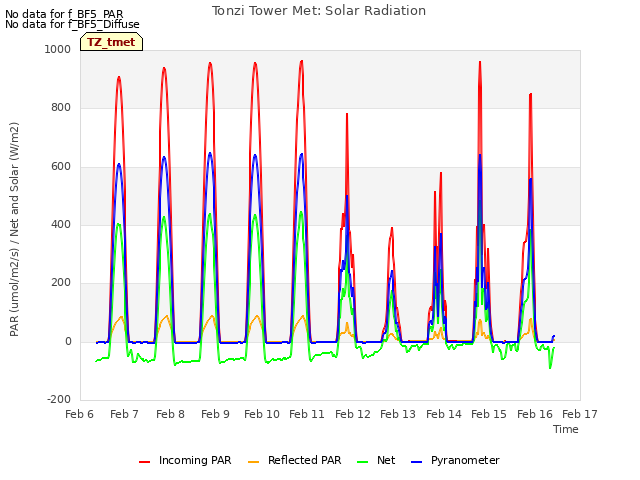This screenshot has height=480, width=640.
Task: Click the chart title Tonzi Tower Met: Solar Radiation
Action: pyautogui.click(x=319, y=11)
